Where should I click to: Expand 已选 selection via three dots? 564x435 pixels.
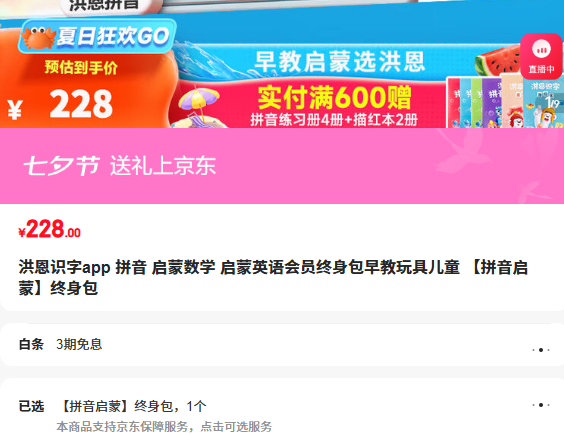pos(541,405)
